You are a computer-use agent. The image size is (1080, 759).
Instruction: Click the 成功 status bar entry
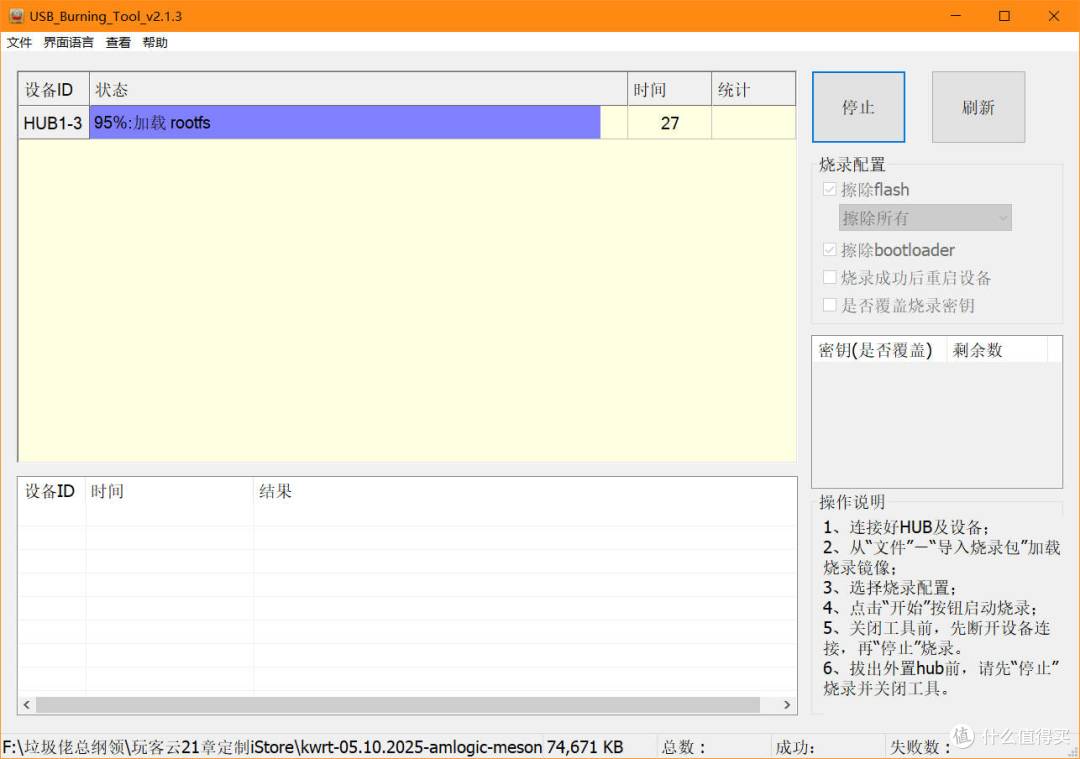[x=795, y=747]
